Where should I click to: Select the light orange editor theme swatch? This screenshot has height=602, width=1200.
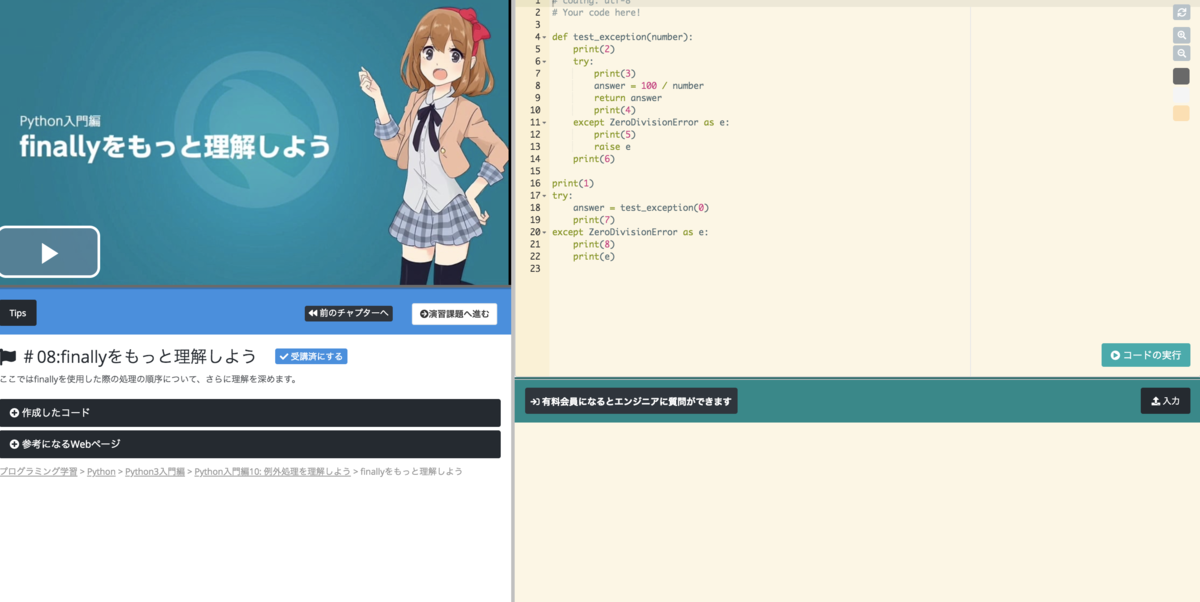tap(1181, 113)
